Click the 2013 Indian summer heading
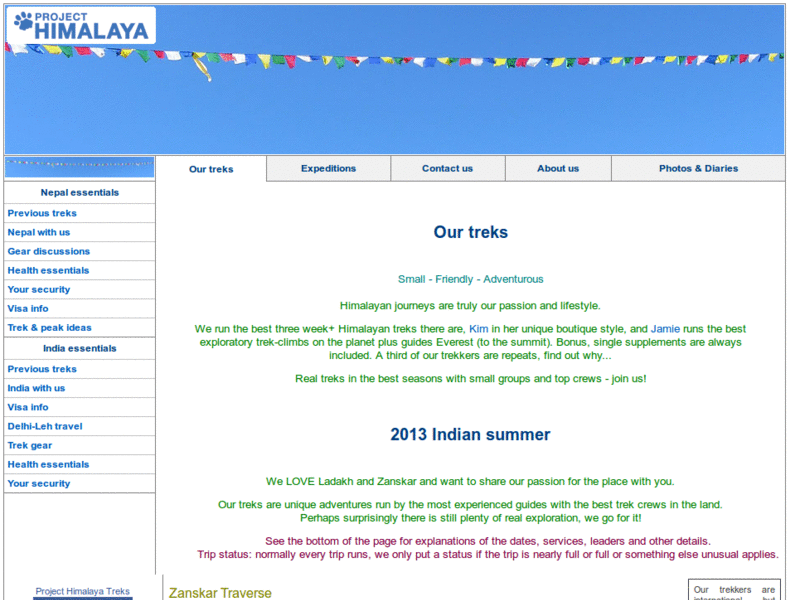The image size is (800, 600). pyautogui.click(x=470, y=434)
